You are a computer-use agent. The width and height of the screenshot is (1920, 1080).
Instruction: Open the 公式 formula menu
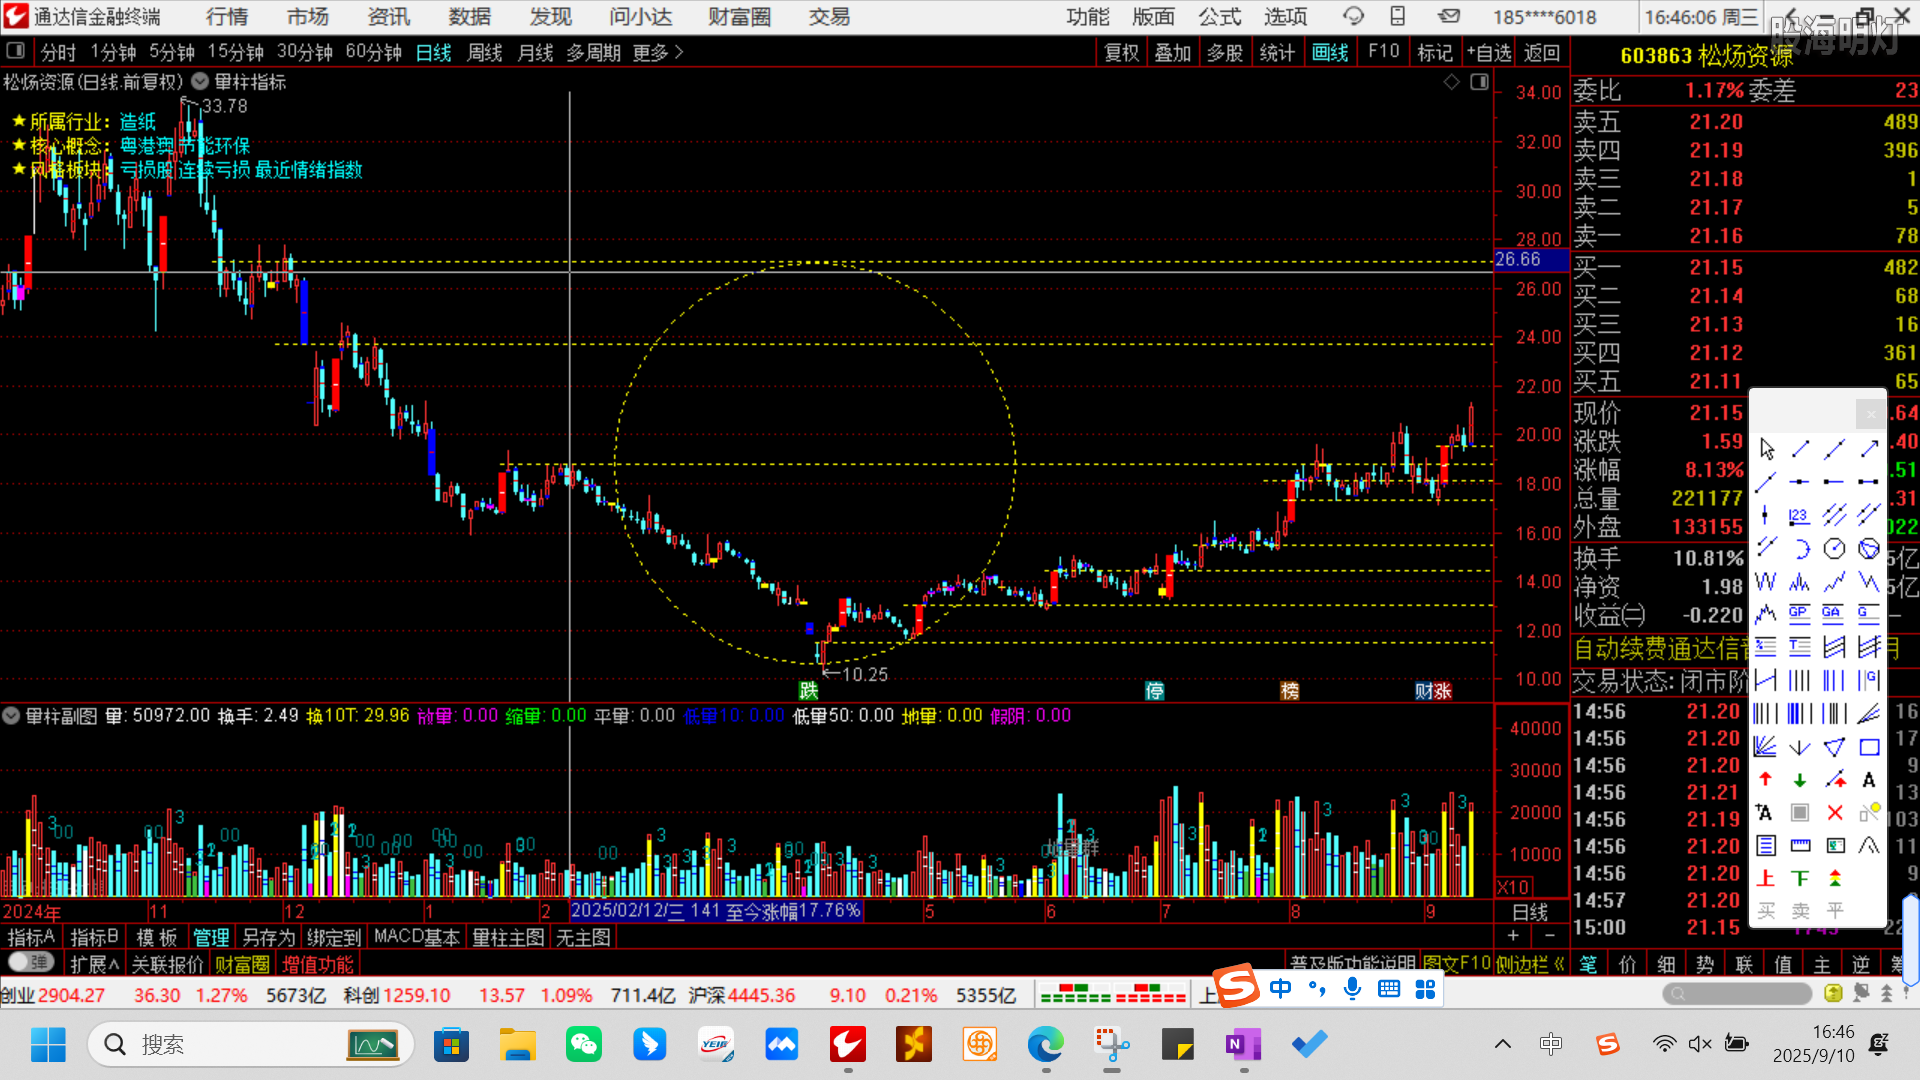[1220, 17]
